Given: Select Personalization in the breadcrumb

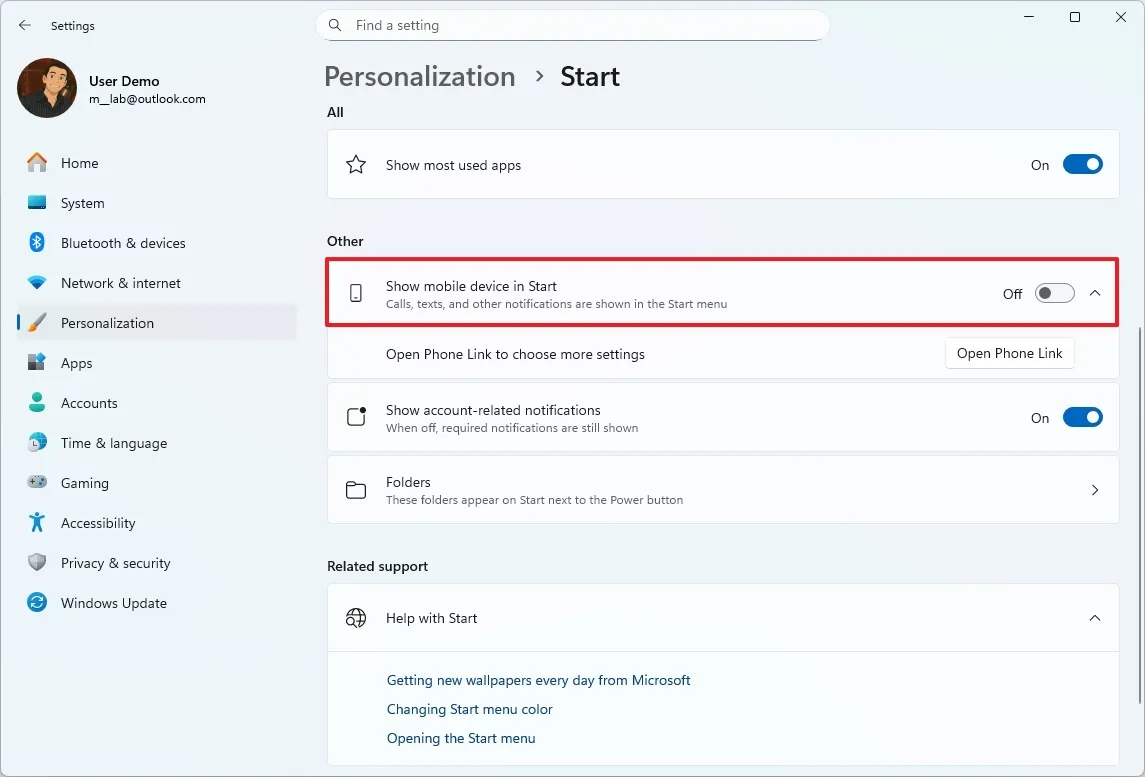Looking at the screenshot, I should point(419,76).
